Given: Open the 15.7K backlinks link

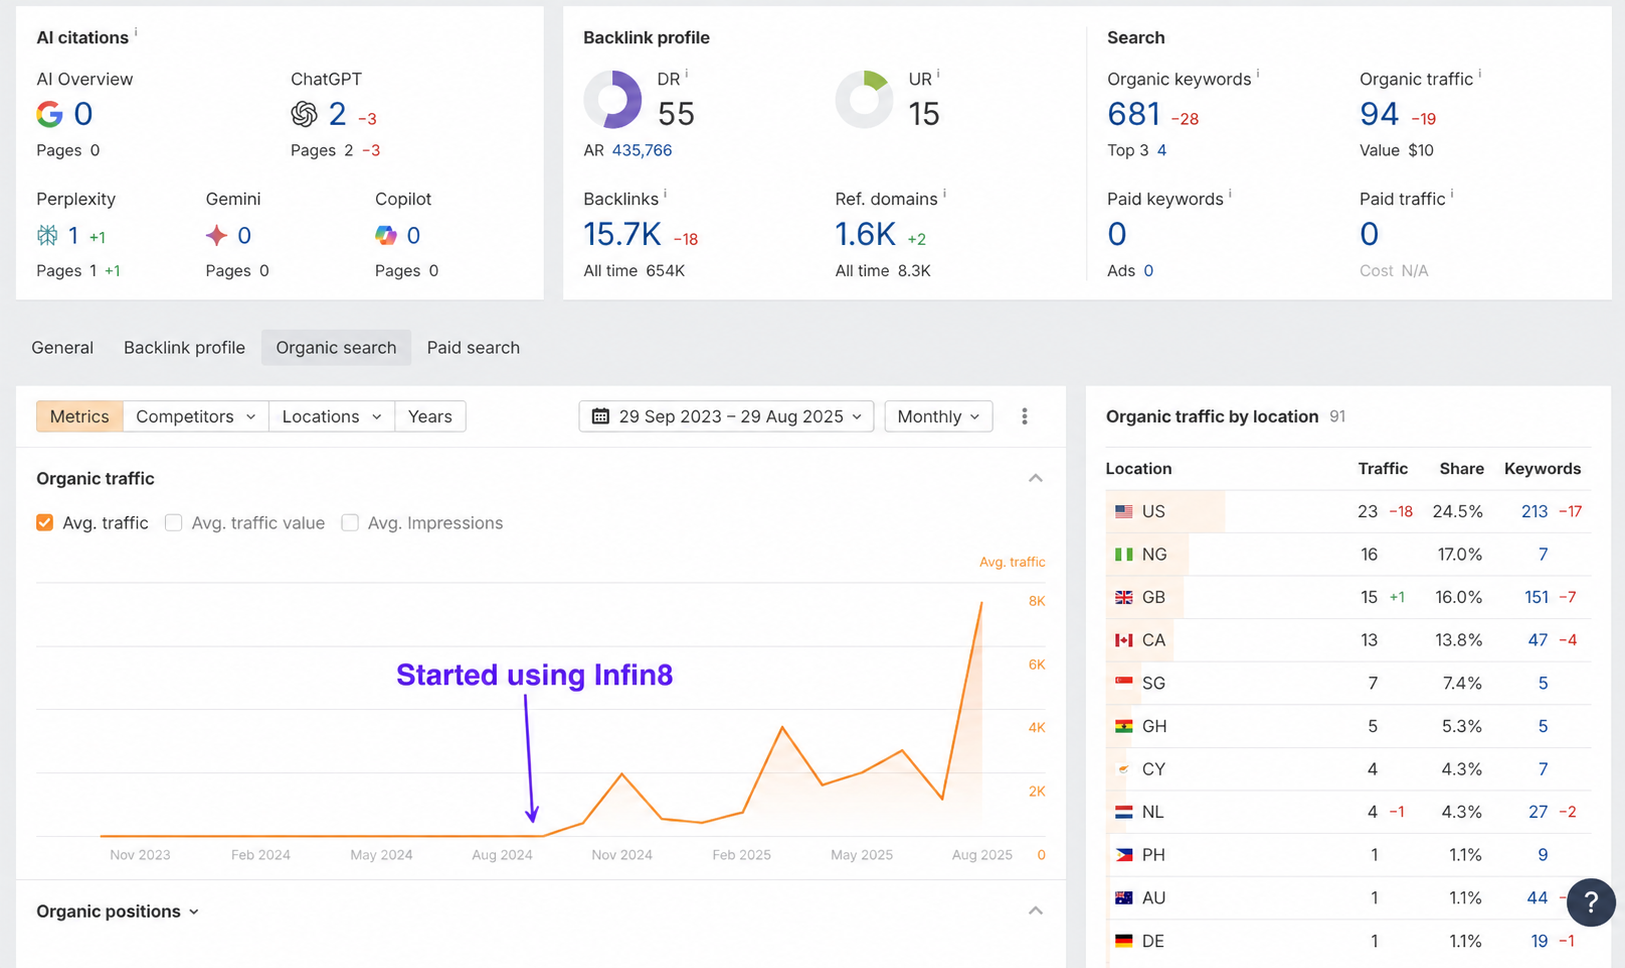Looking at the screenshot, I should point(622,234).
